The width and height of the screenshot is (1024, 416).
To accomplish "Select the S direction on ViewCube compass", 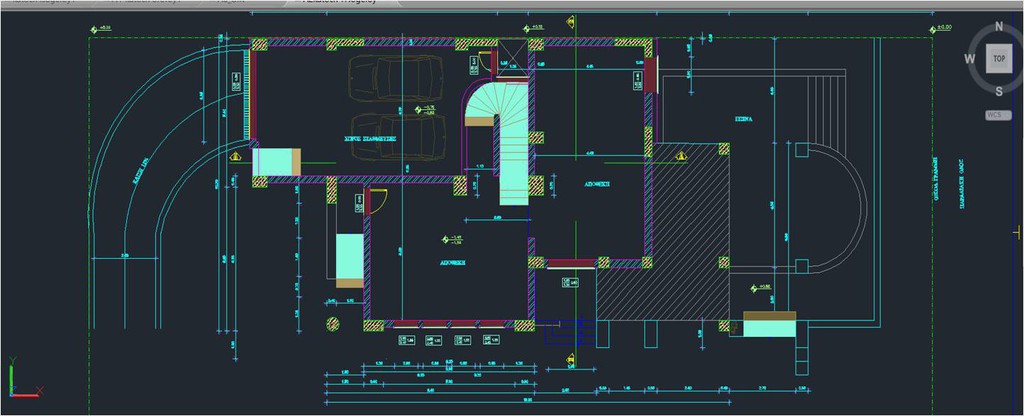I will click(999, 91).
